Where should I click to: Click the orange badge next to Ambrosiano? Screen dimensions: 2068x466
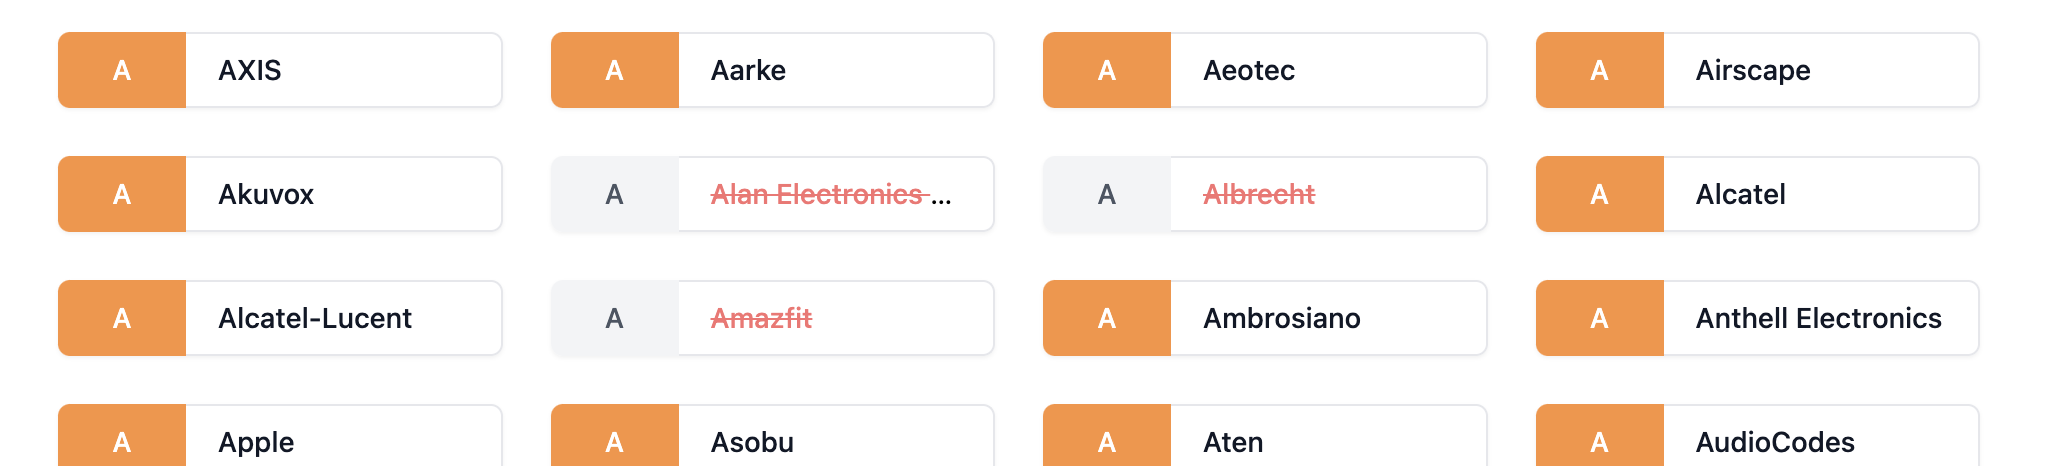click(1106, 318)
